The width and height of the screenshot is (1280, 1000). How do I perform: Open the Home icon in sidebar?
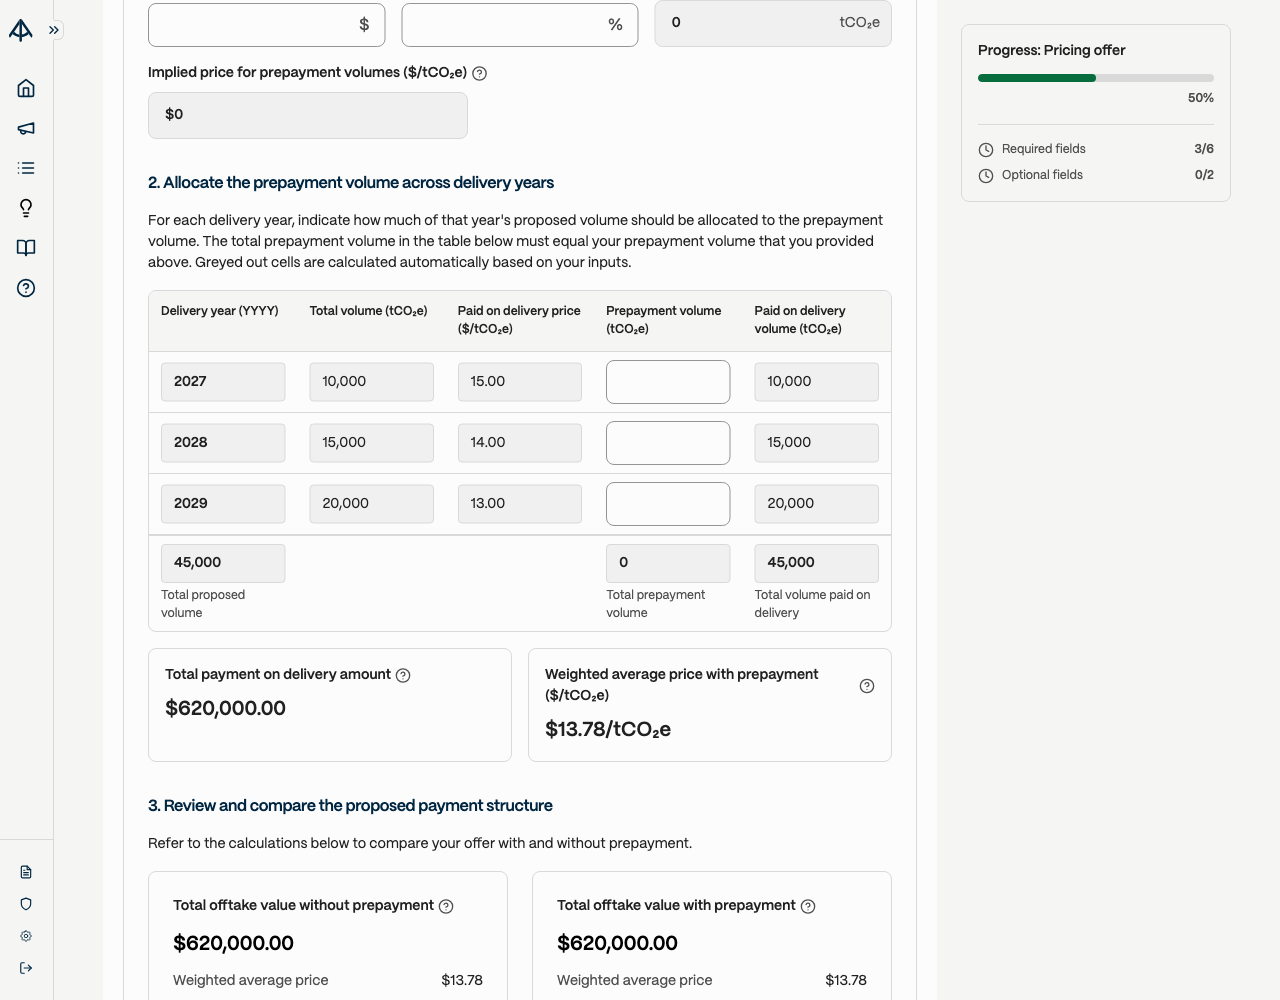(26, 88)
